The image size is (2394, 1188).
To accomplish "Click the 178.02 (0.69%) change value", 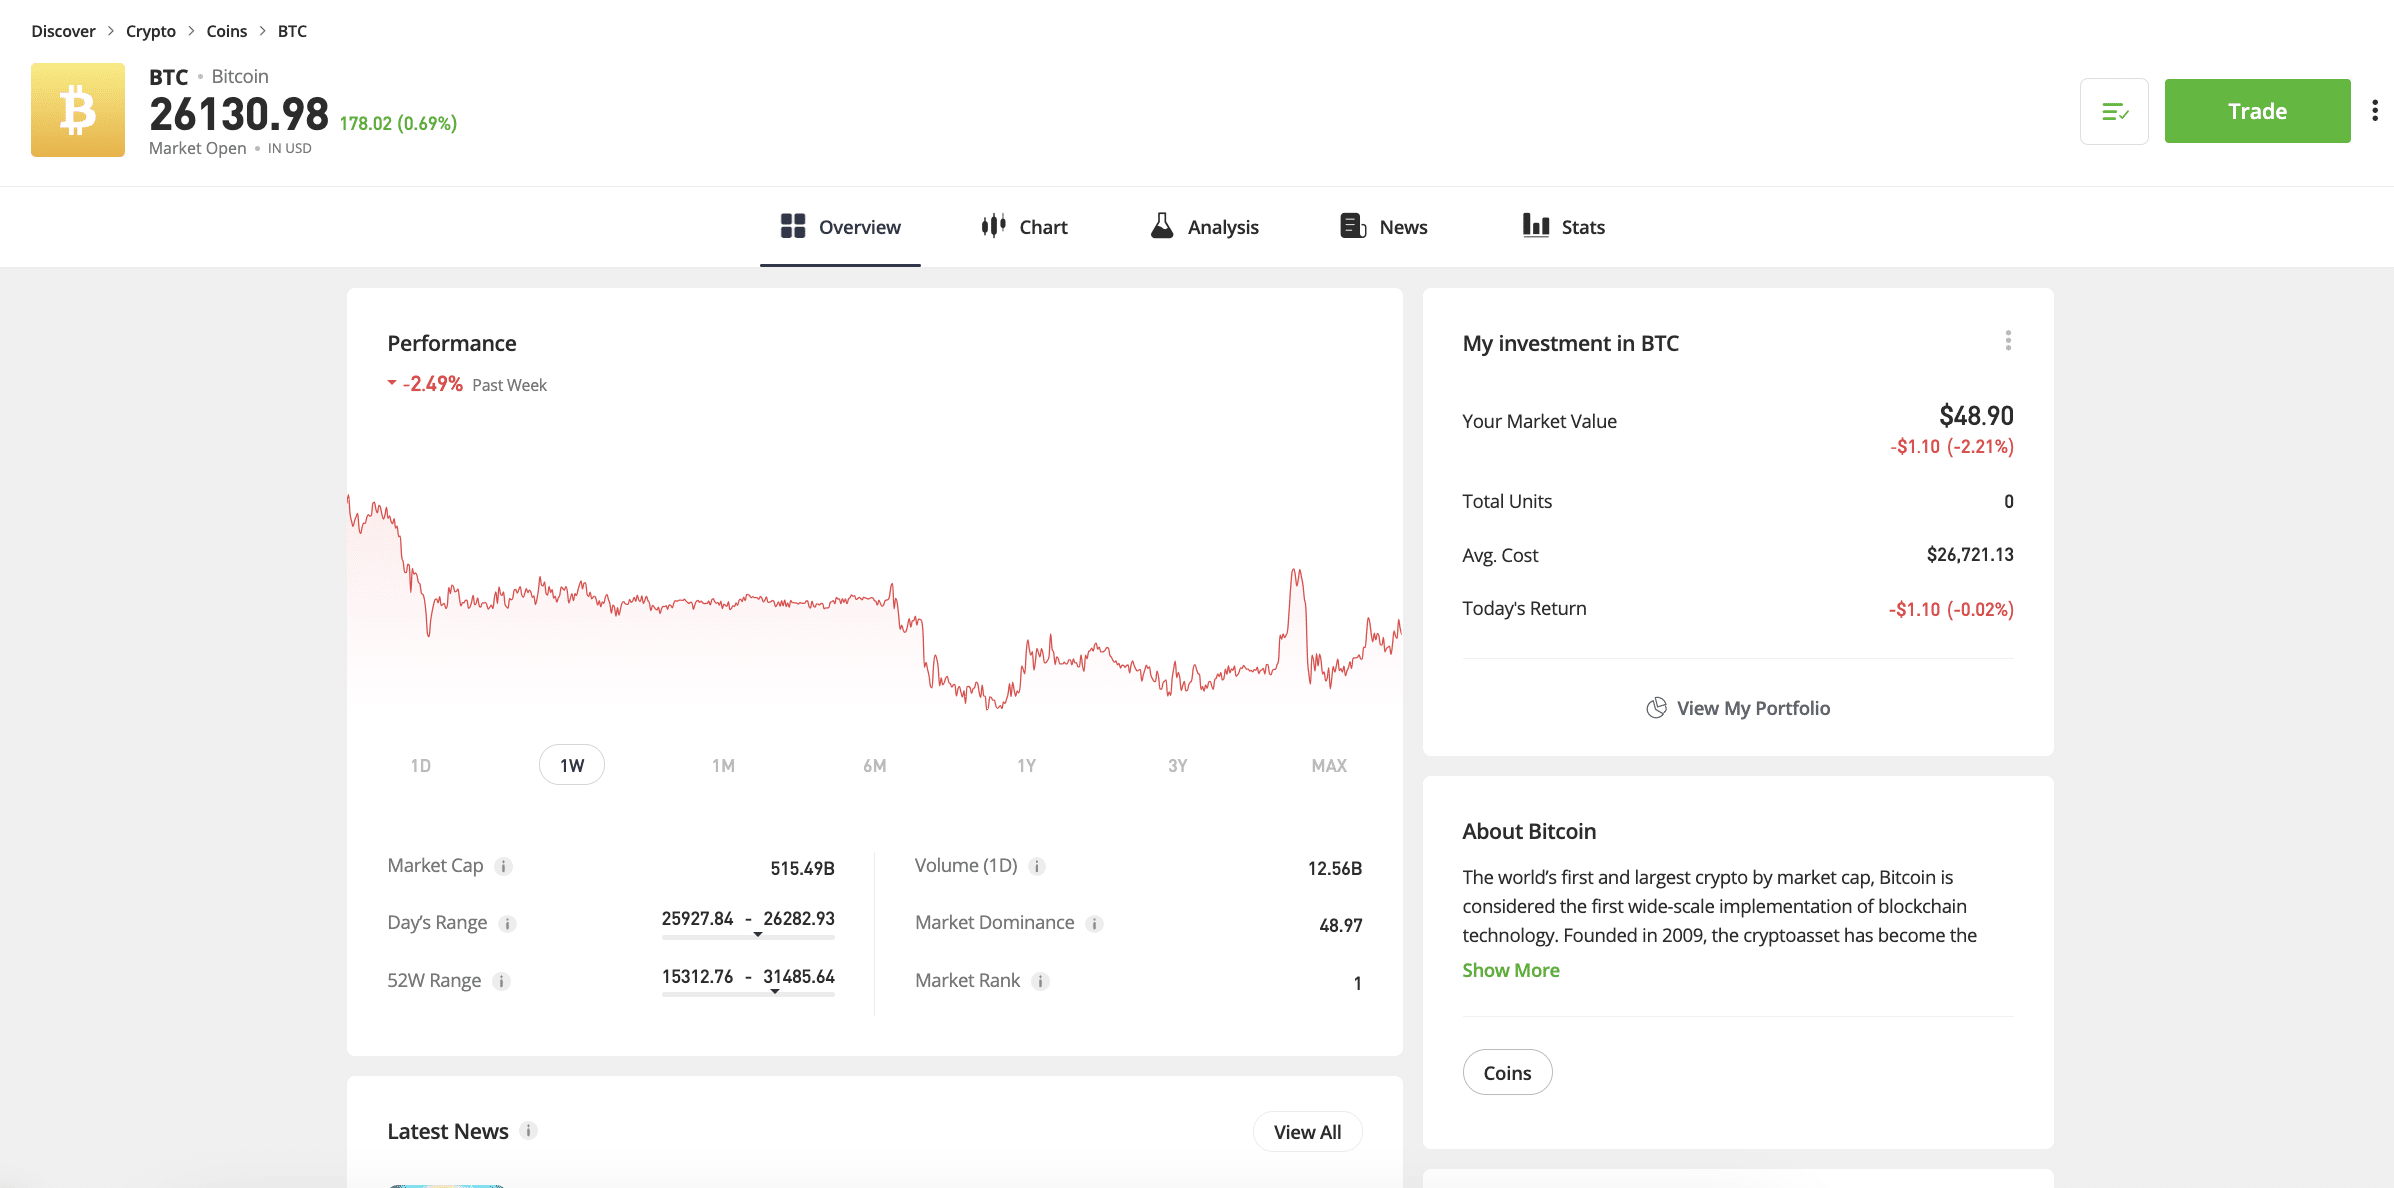I will click(x=398, y=123).
